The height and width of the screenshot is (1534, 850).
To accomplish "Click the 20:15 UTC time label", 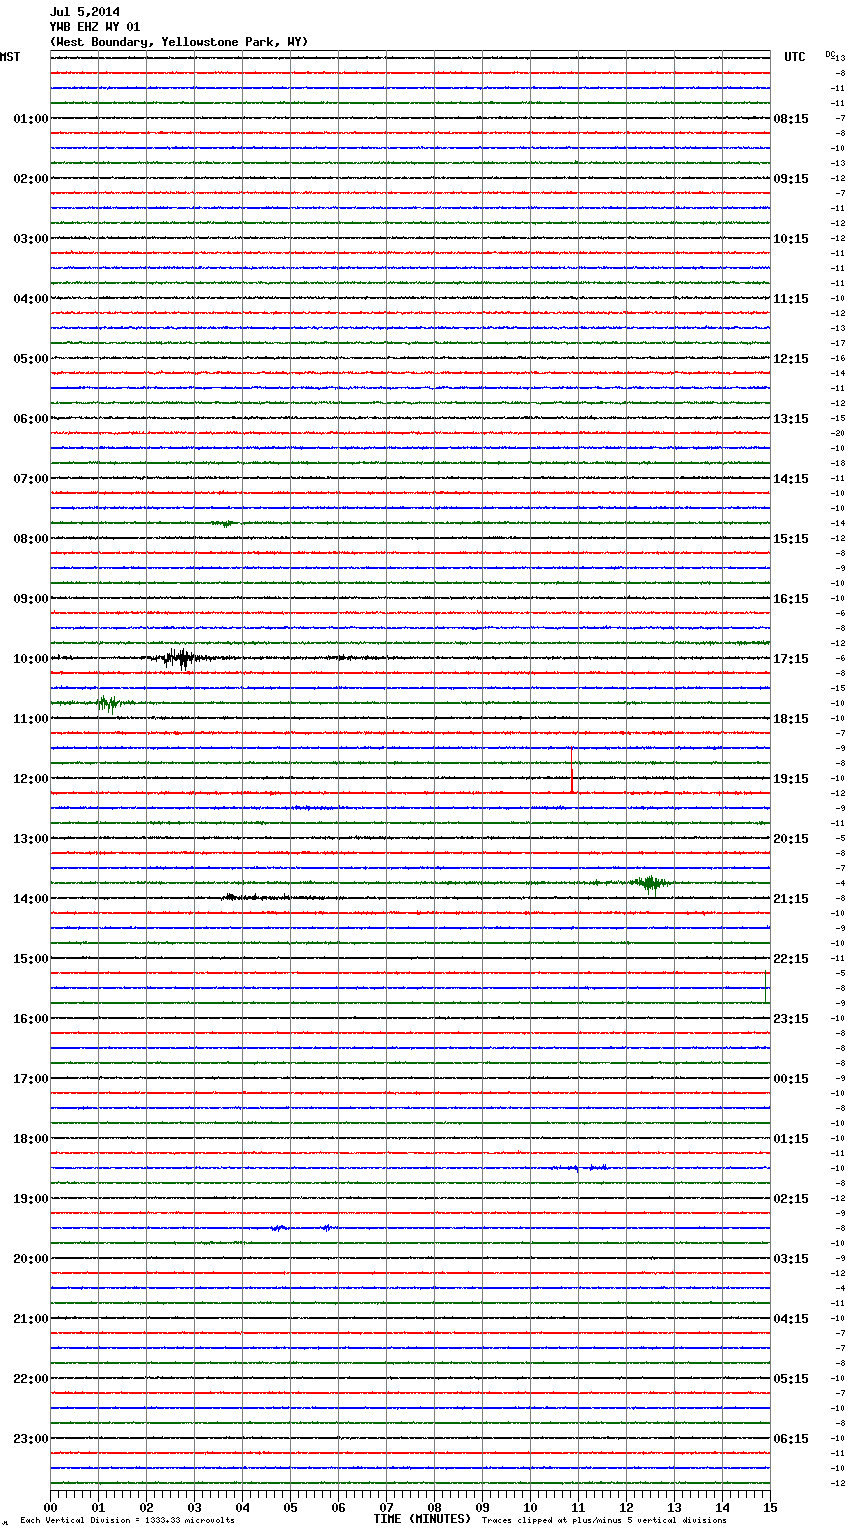I will (791, 839).
